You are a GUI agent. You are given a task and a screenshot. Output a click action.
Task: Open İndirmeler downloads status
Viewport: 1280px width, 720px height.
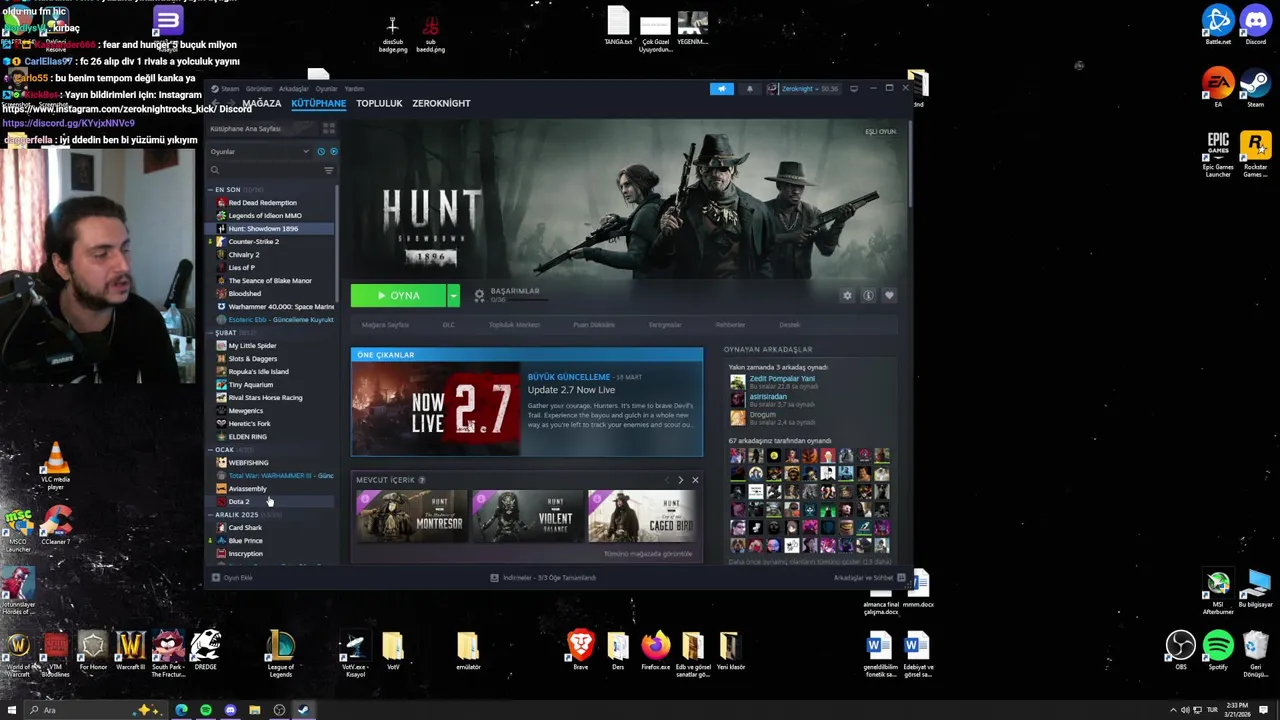(x=543, y=578)
